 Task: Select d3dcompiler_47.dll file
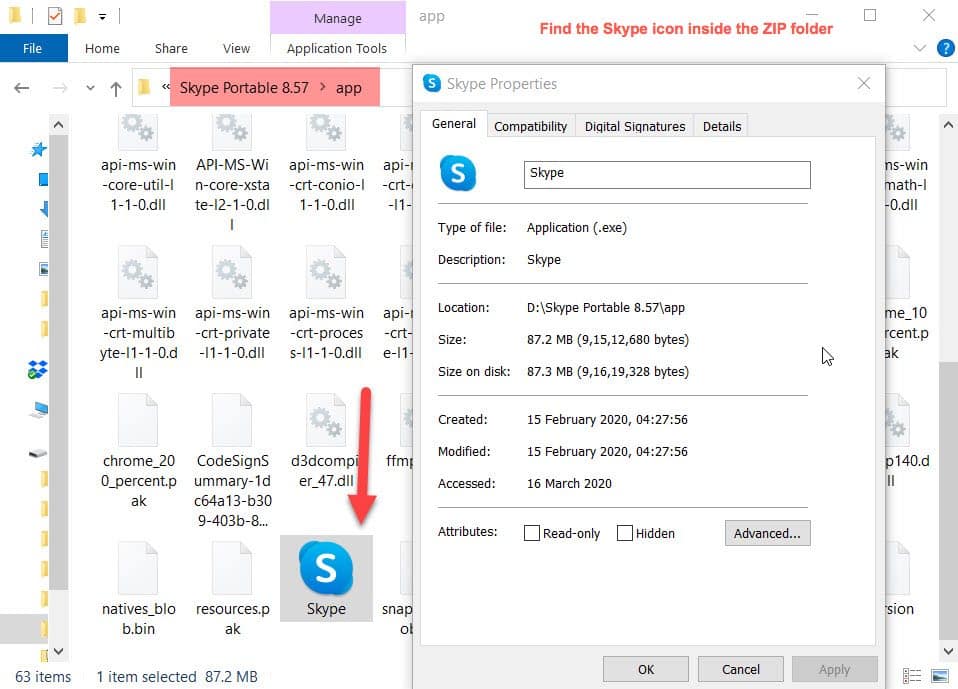click(x=326, y=441)
